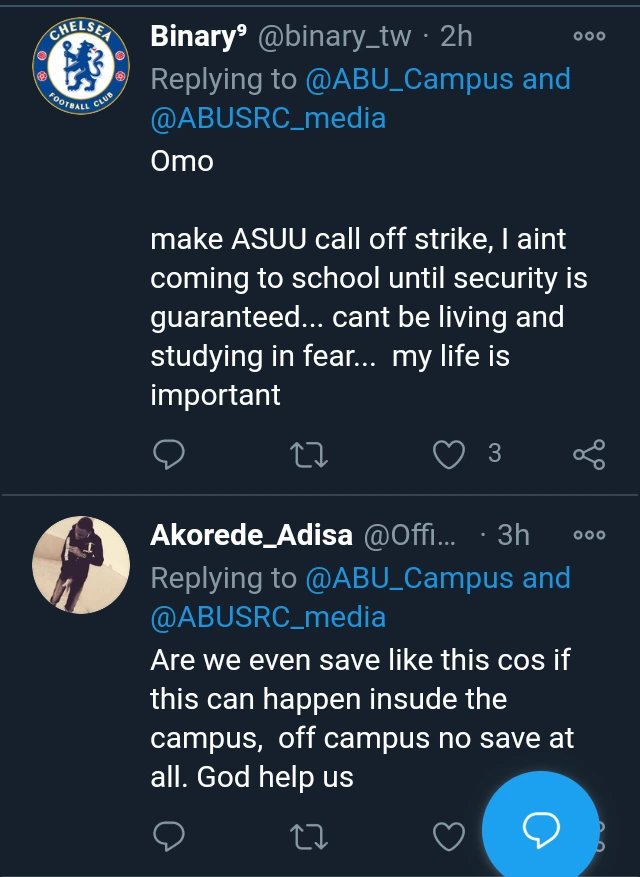Open Binary's display name profile
Viewport: 640px width, 877px height.
click(x=199, y=37)
